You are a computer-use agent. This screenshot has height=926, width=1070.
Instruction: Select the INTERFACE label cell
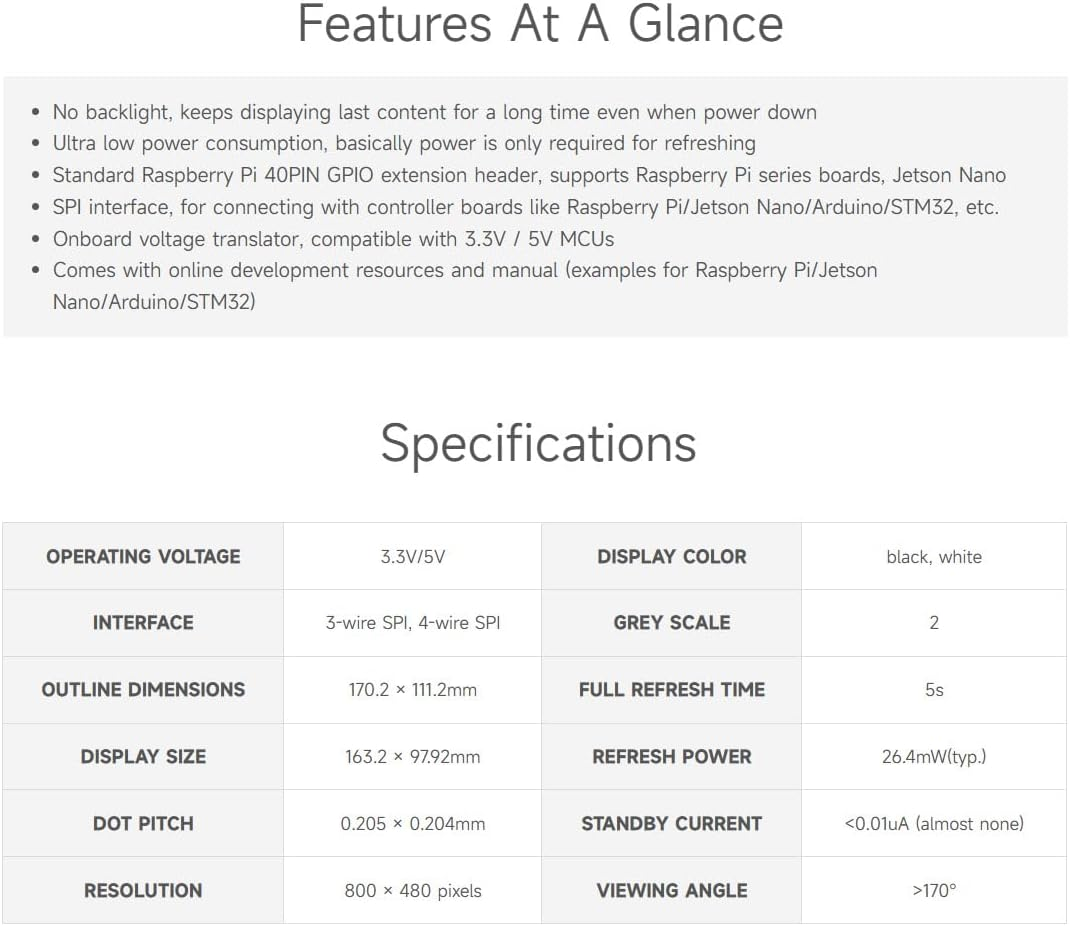143,622
